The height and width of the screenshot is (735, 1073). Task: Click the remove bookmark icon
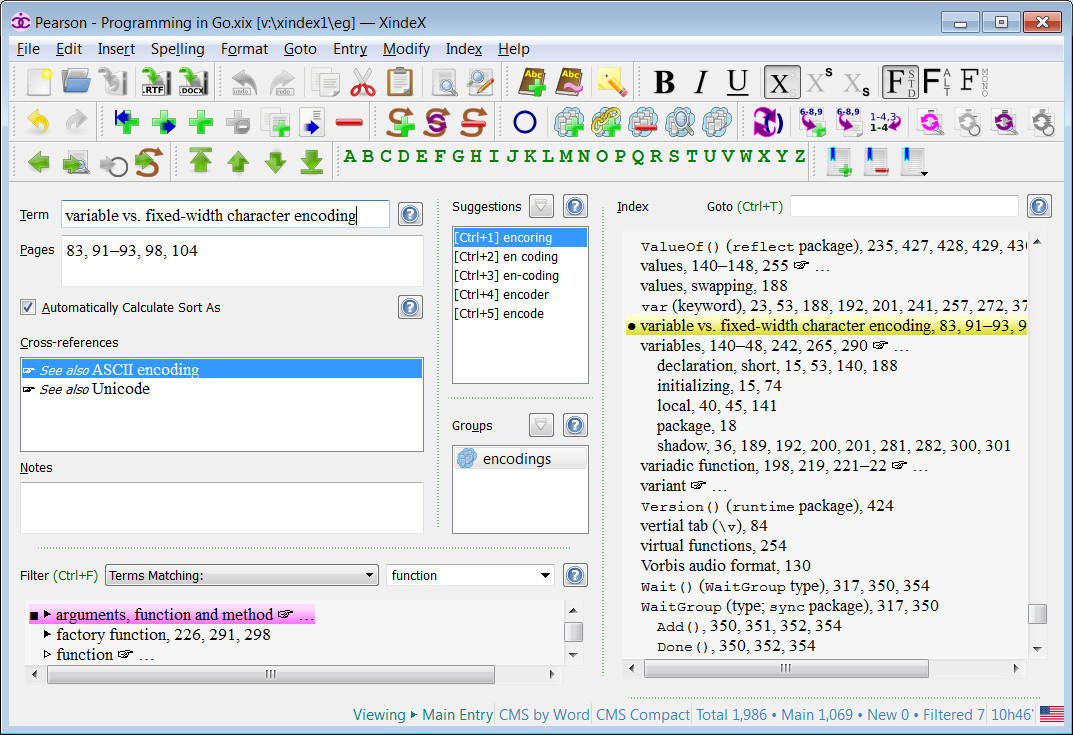click(876, 162)
